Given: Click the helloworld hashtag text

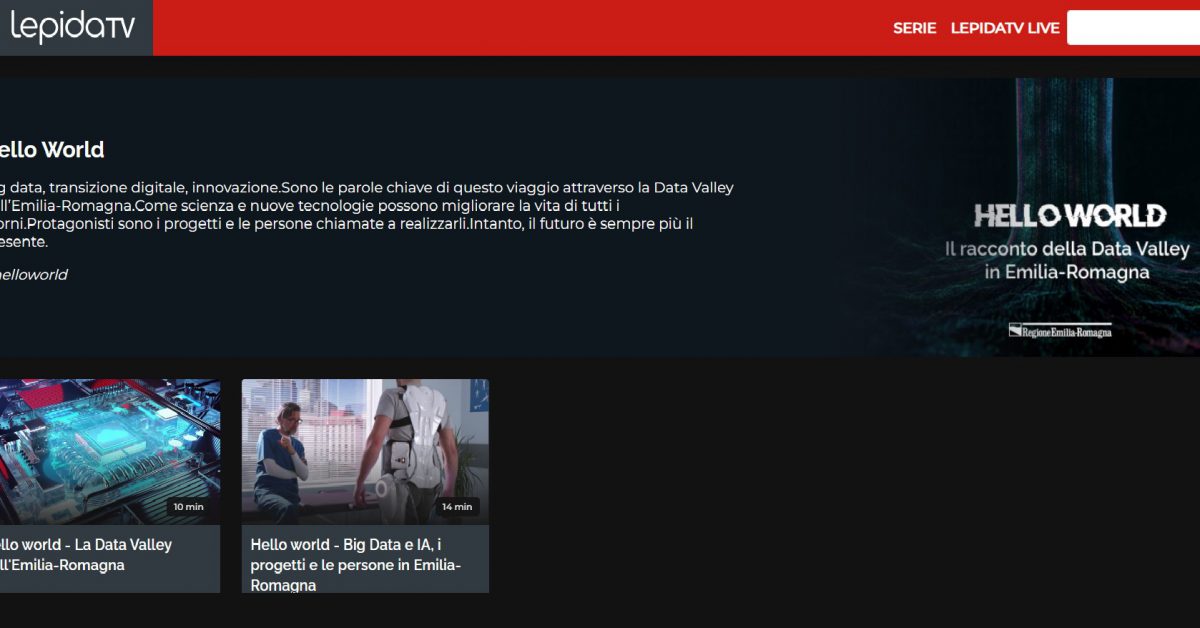Looking at the screenshot, I should (34, 275).
